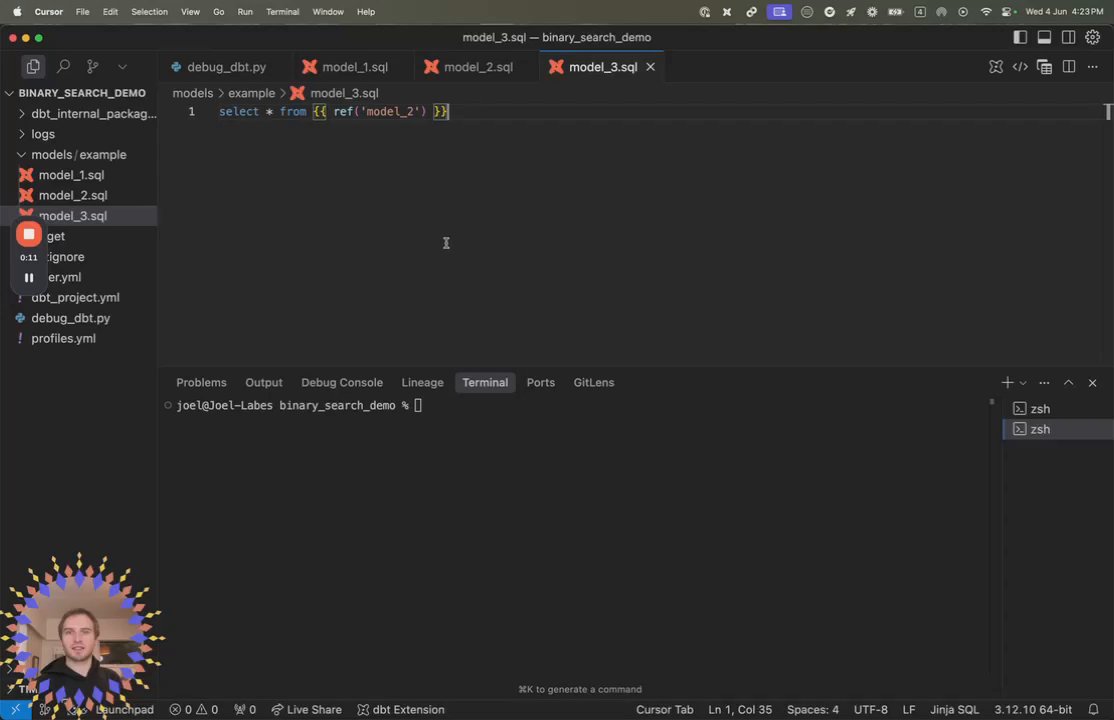Open editor more actions menu
Image resolution: width=1114 pixels, height=720 pixels.
[x=1093, y=66]
